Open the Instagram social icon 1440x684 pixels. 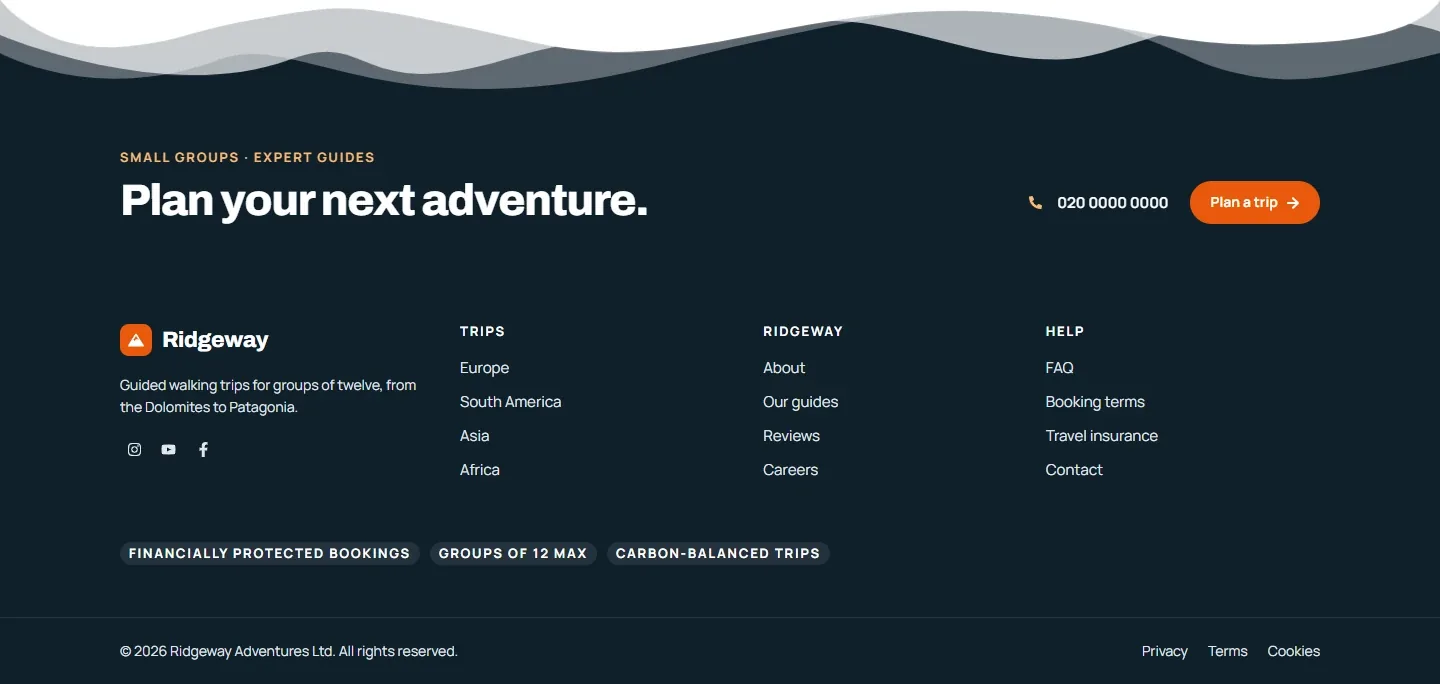coord(134,450)
